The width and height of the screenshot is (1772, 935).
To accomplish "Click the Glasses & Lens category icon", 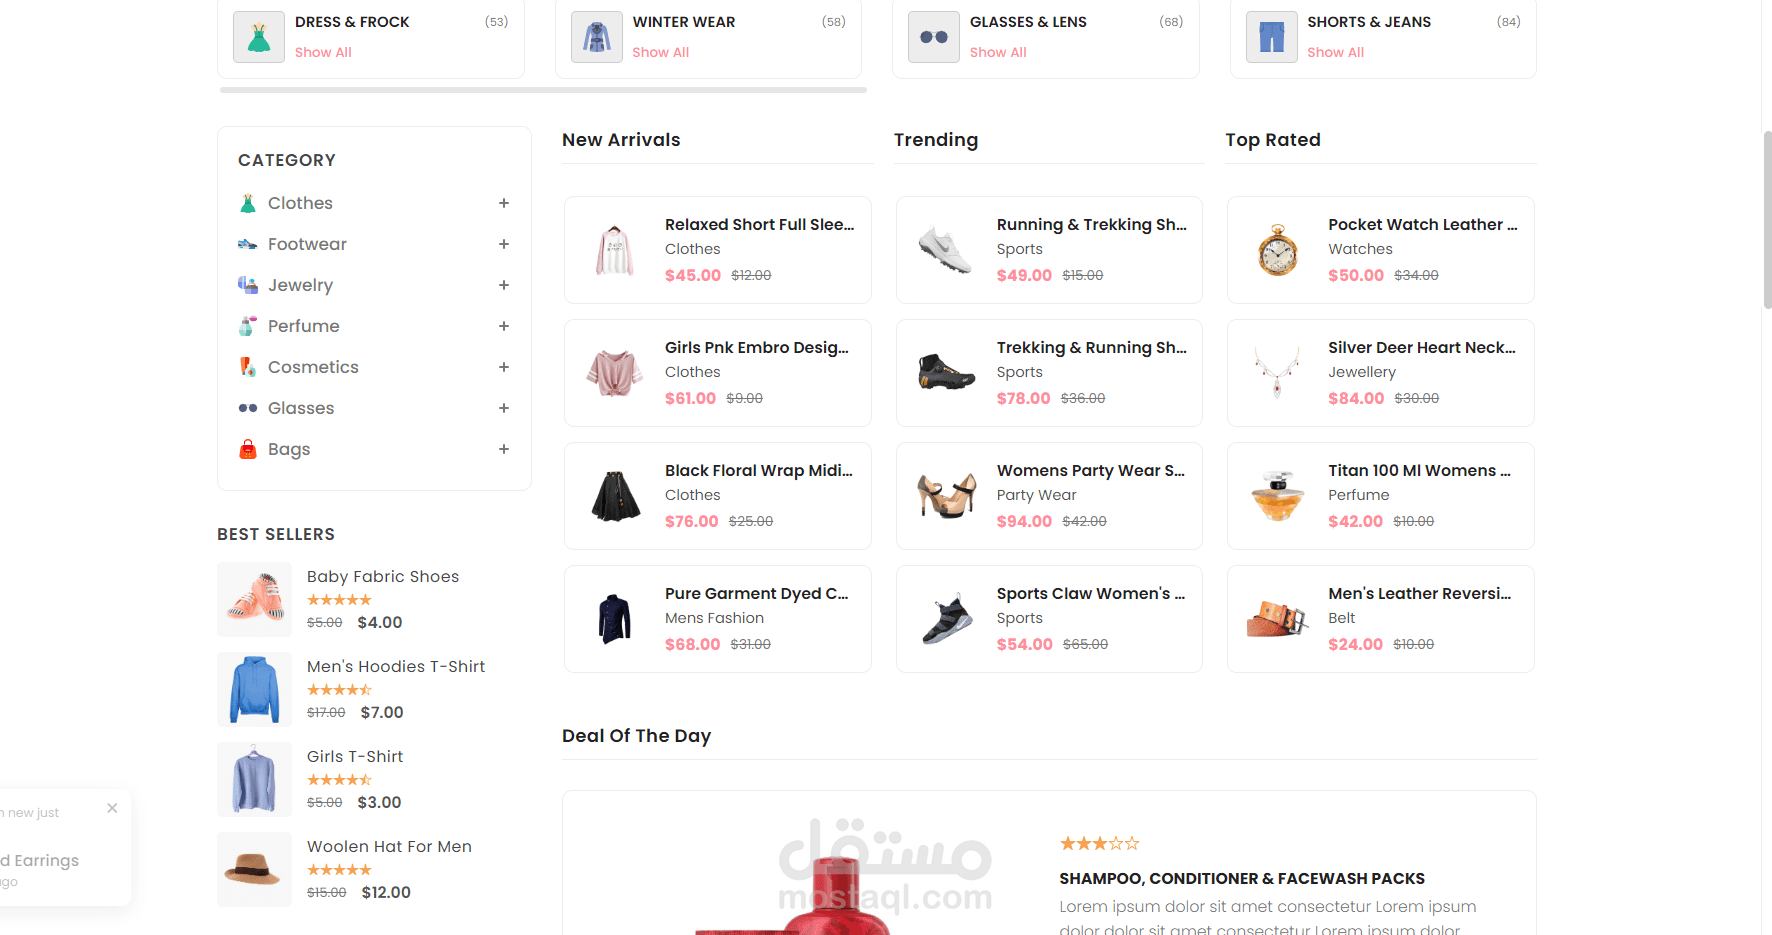I will (934, 38).
